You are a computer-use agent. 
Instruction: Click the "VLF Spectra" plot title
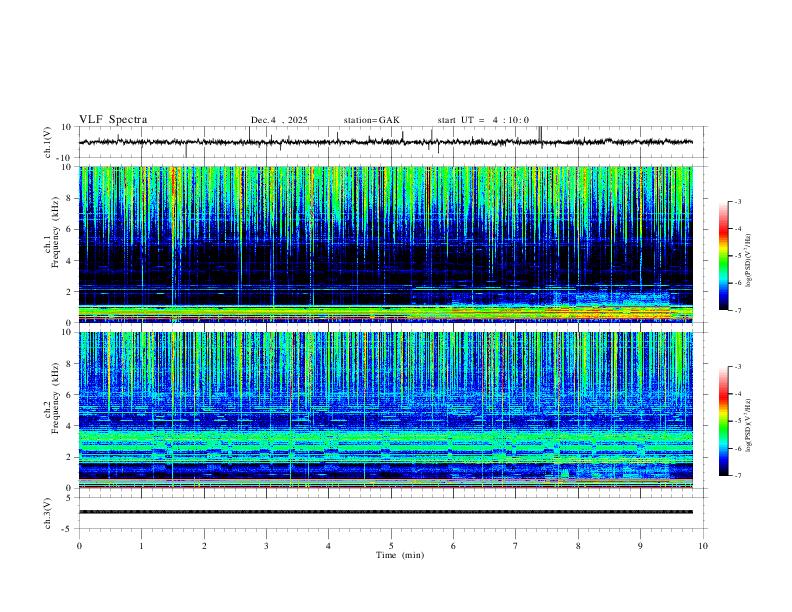(x=113, y=119)
